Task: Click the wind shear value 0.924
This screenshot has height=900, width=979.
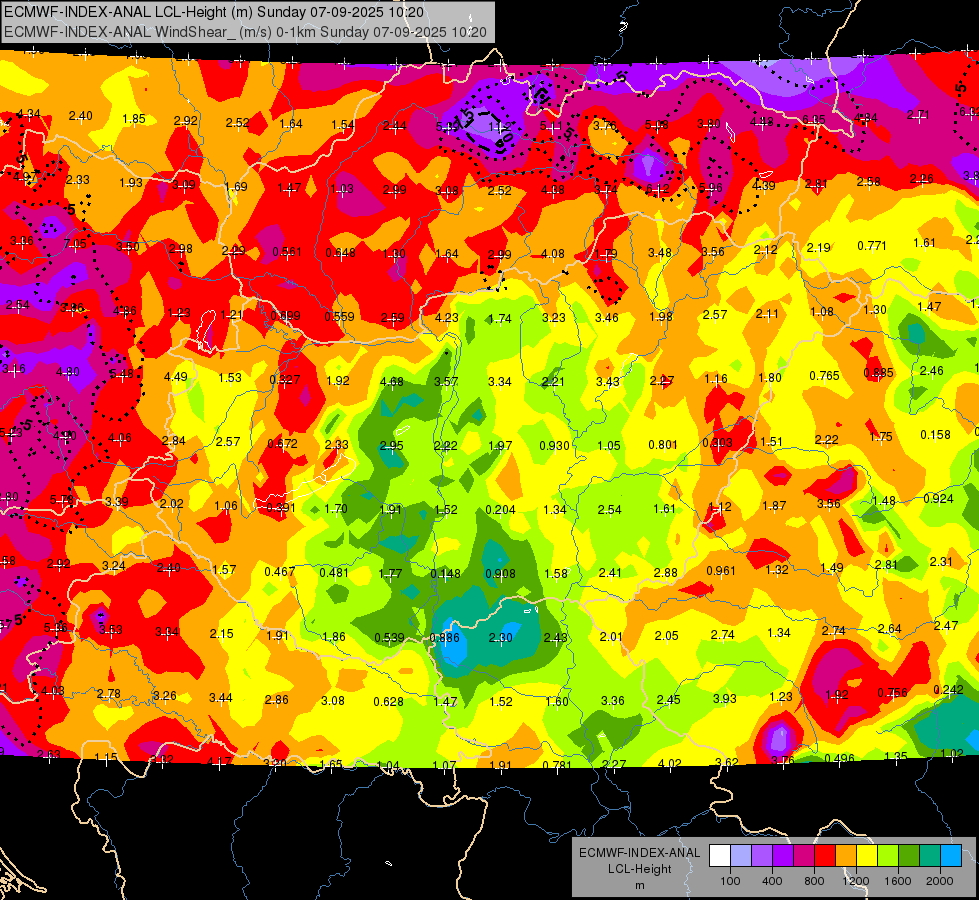Action: pos(938,498)
